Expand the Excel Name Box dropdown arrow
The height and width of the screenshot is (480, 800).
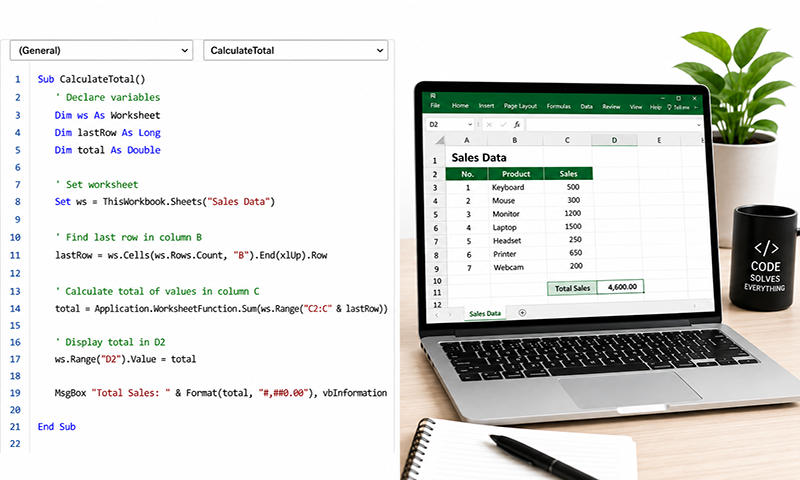tap(470, 124)
